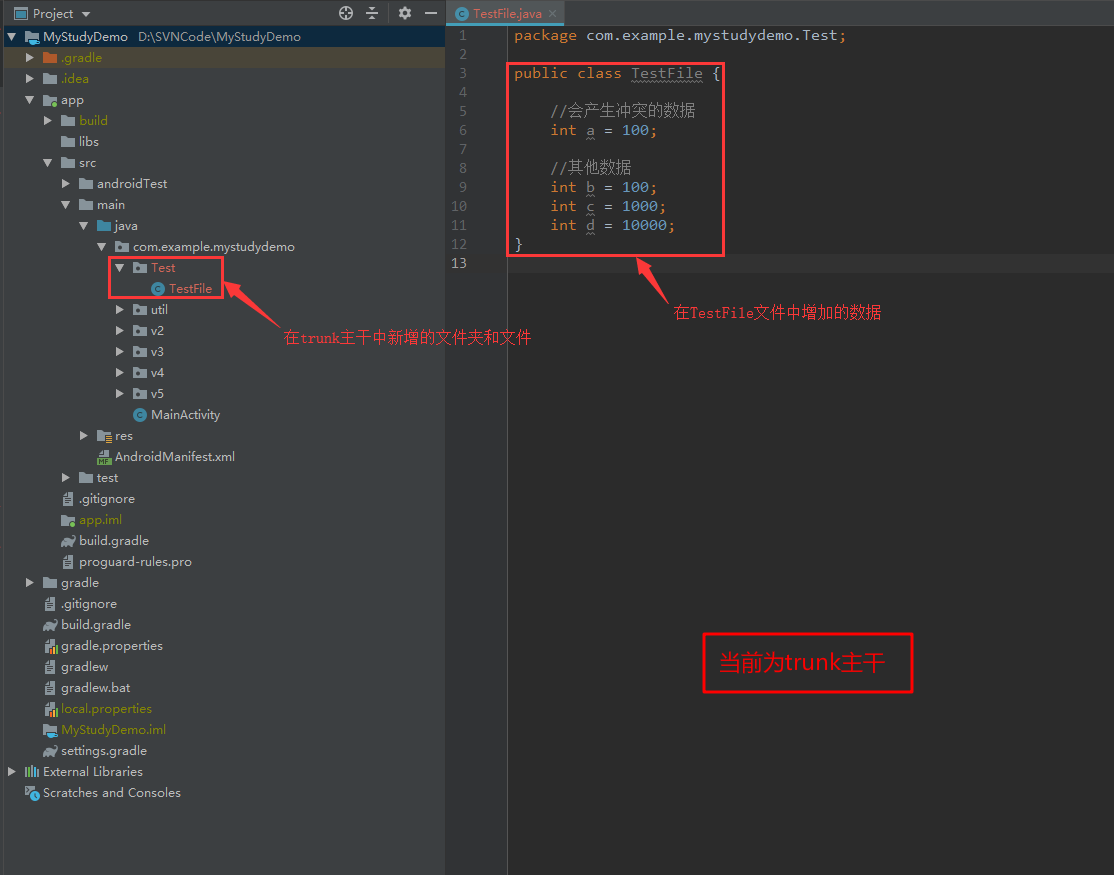This screenshot has height=875, width=1114.
Task: Click the gradlew file icon
Action: coord(50,667)
